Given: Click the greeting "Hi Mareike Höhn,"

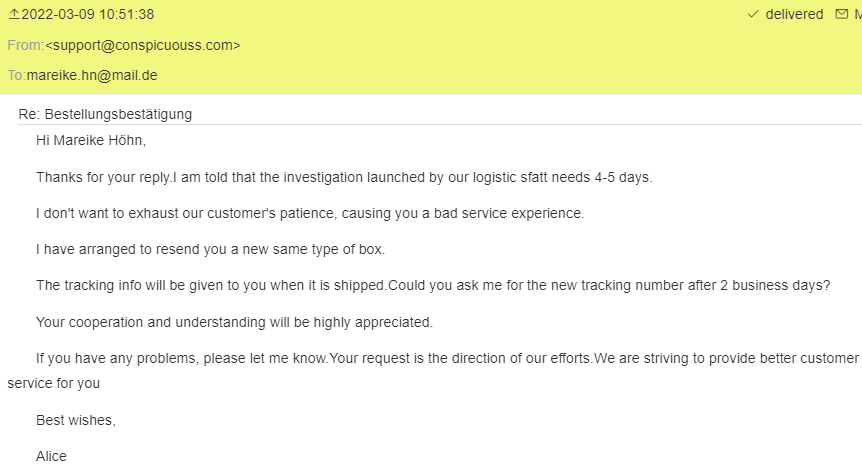Looking at the screenshot, I should click(x=91, y=141).
